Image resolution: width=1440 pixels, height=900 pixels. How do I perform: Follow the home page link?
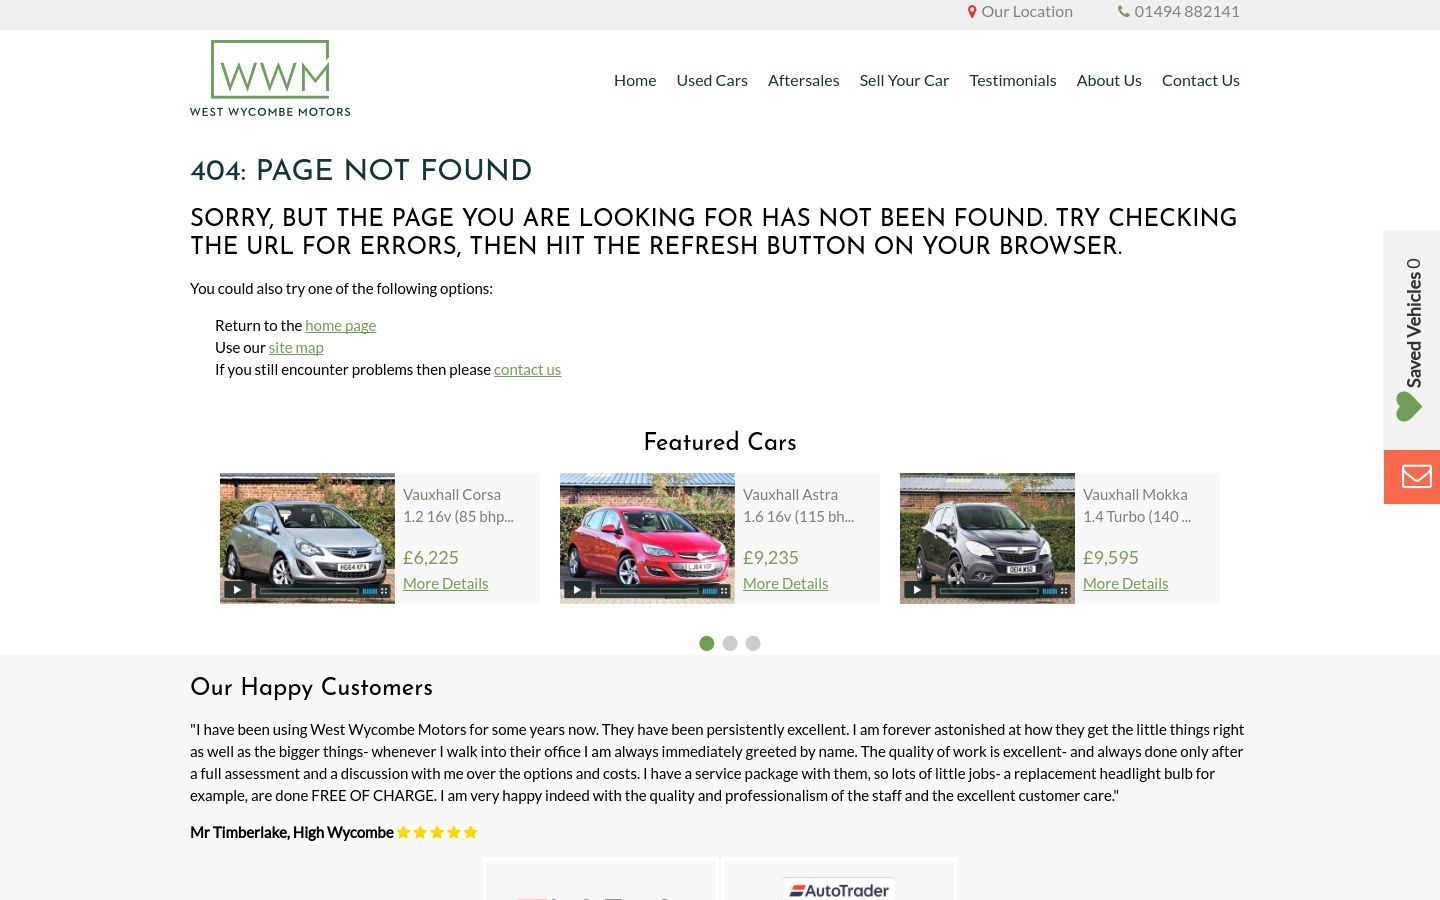(x=341, y=325)
